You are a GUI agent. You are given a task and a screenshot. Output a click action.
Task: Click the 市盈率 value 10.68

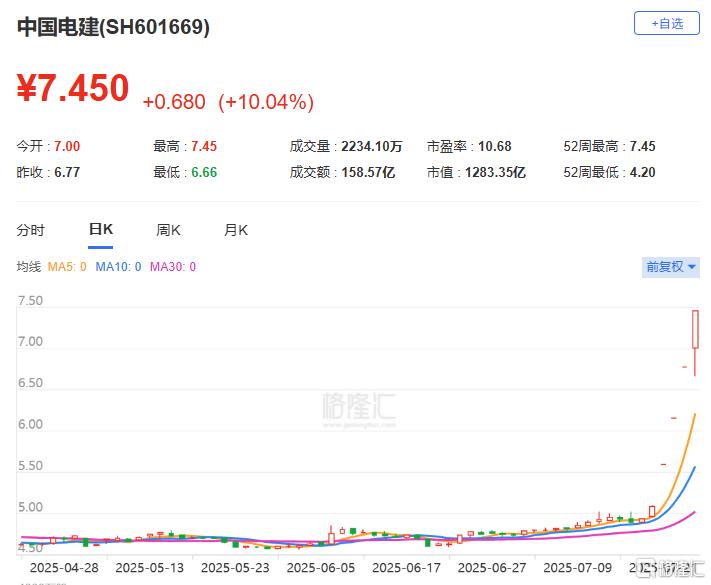pos(495,146)
